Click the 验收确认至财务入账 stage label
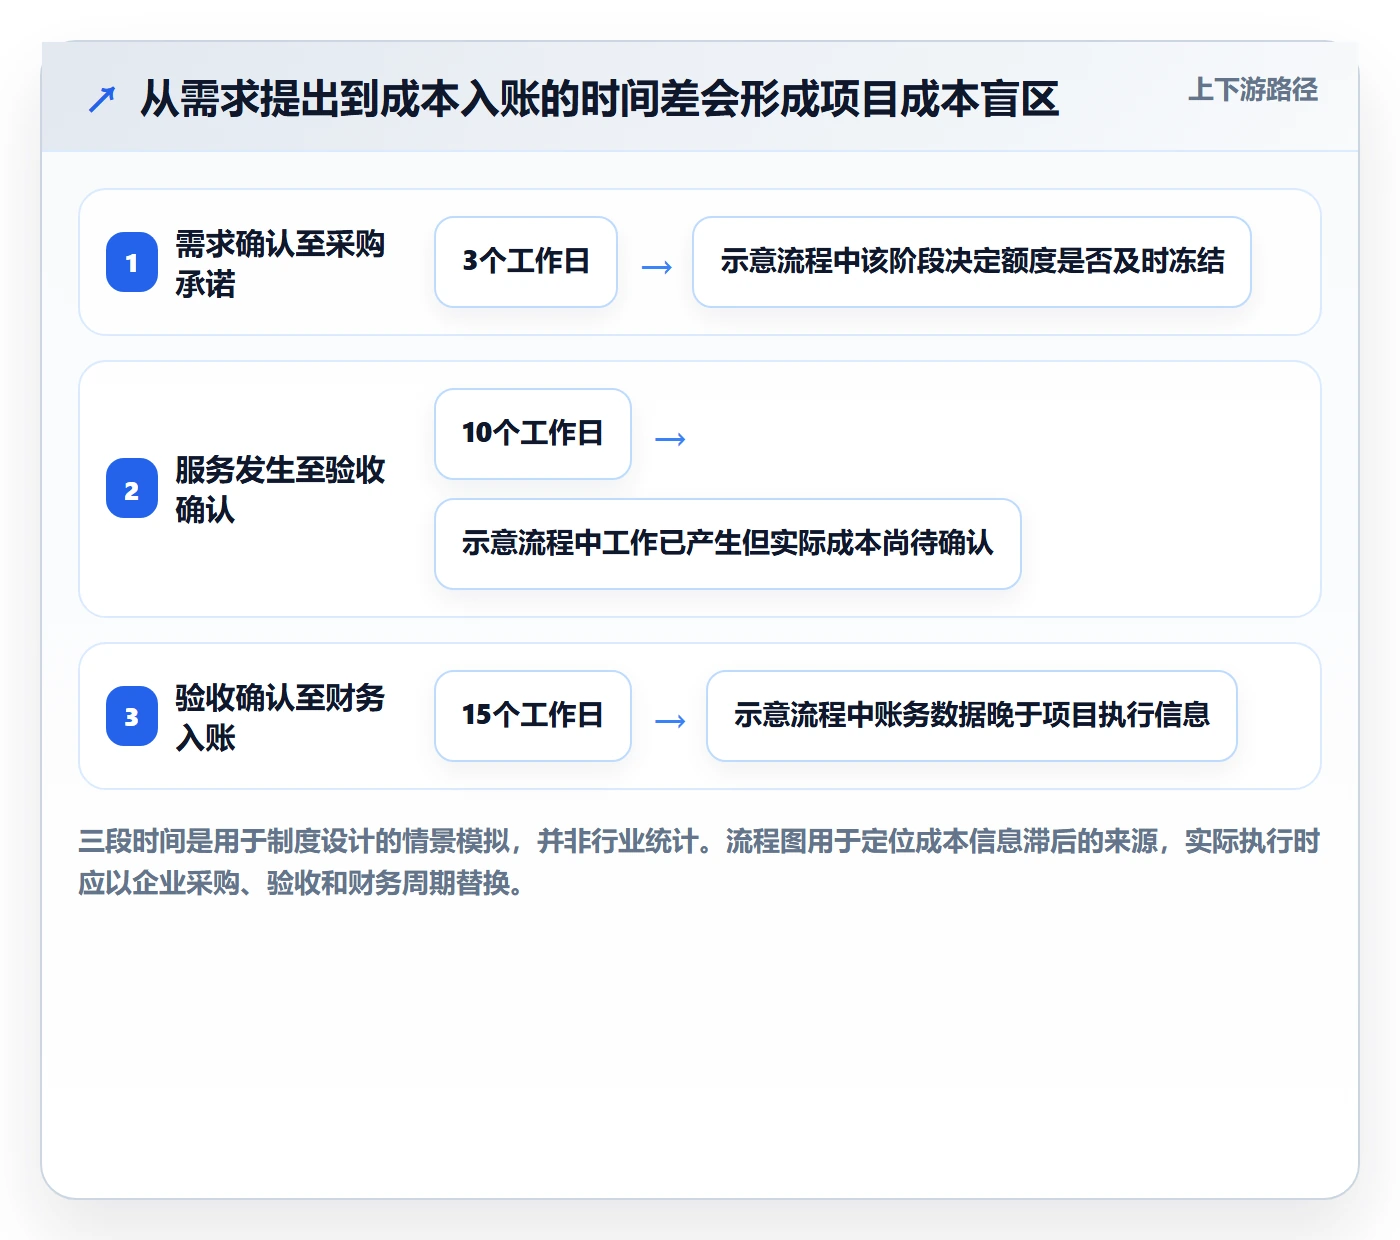The width and height of the screenshot is (1400, 1240). (x=280, y=717)
